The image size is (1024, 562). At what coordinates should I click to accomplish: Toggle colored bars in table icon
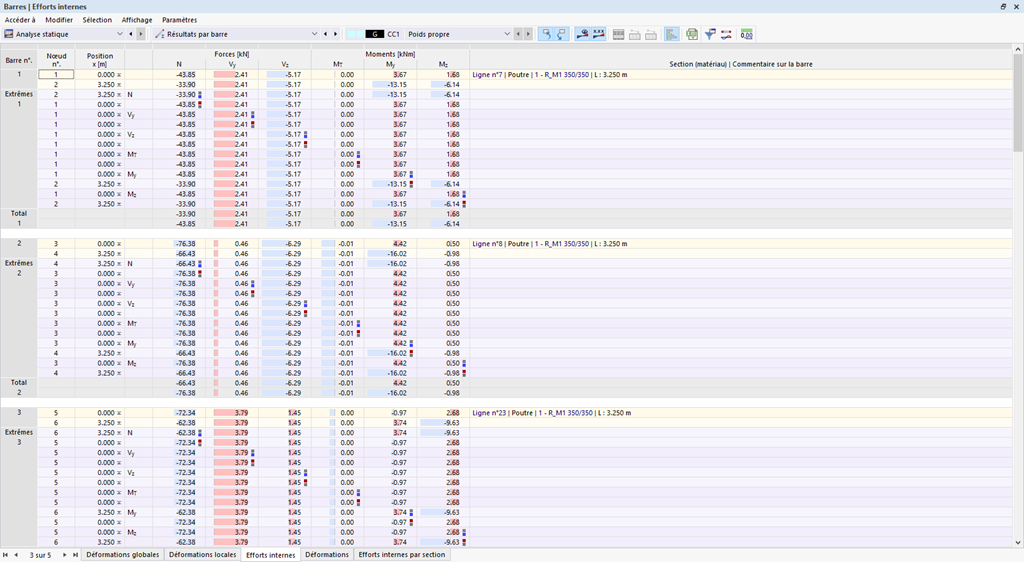click(x=671, y=34)
